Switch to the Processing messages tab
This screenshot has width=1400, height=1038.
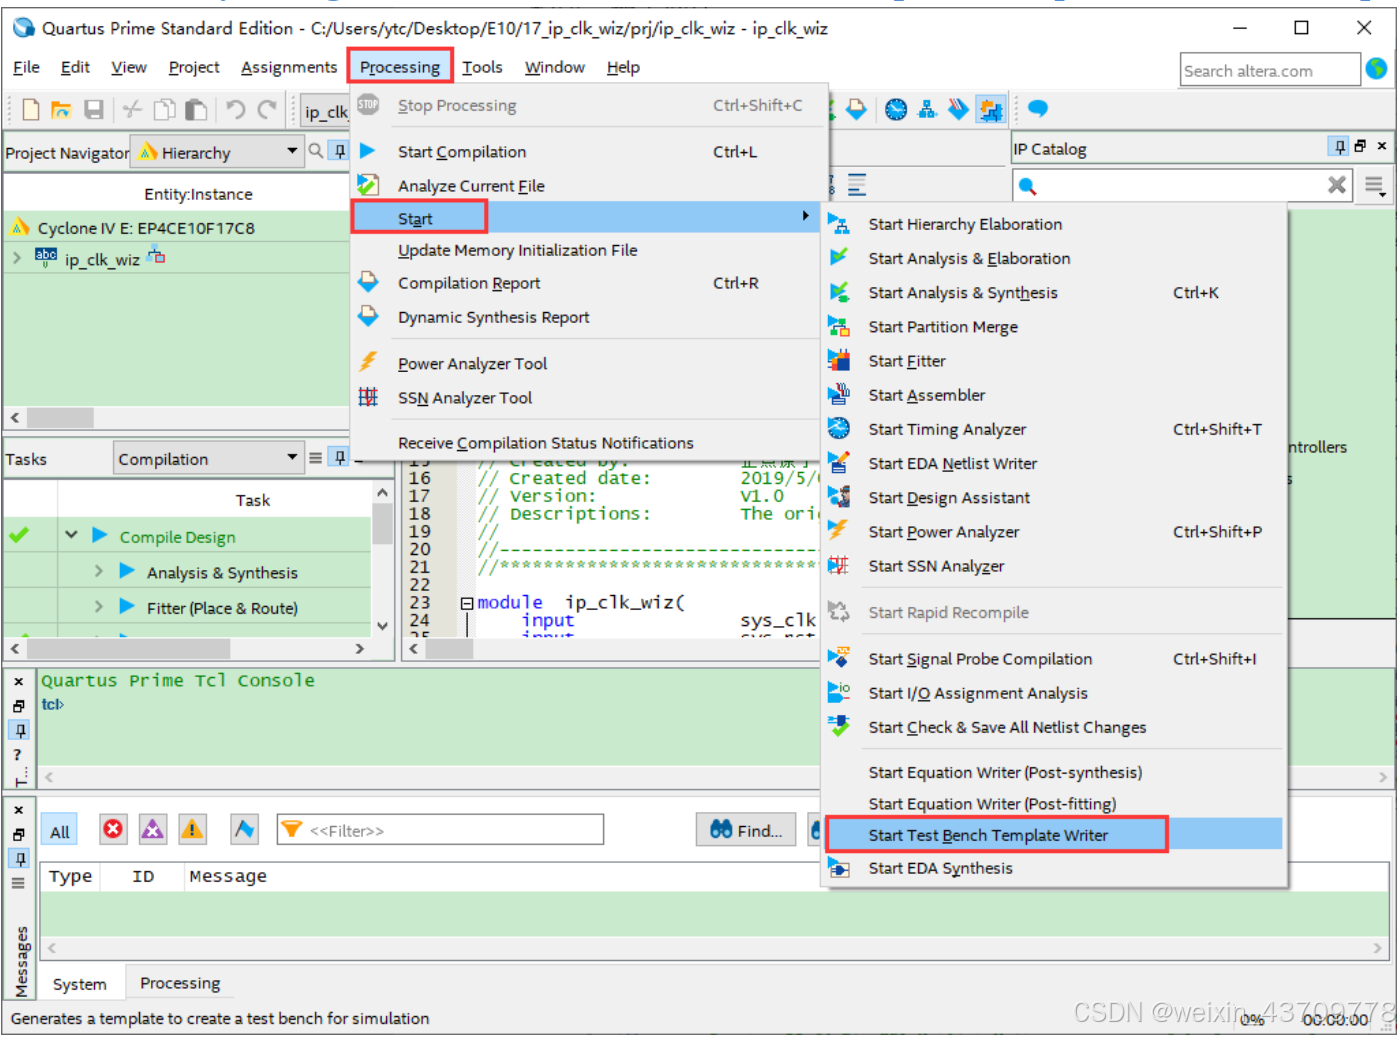[180, 983]
